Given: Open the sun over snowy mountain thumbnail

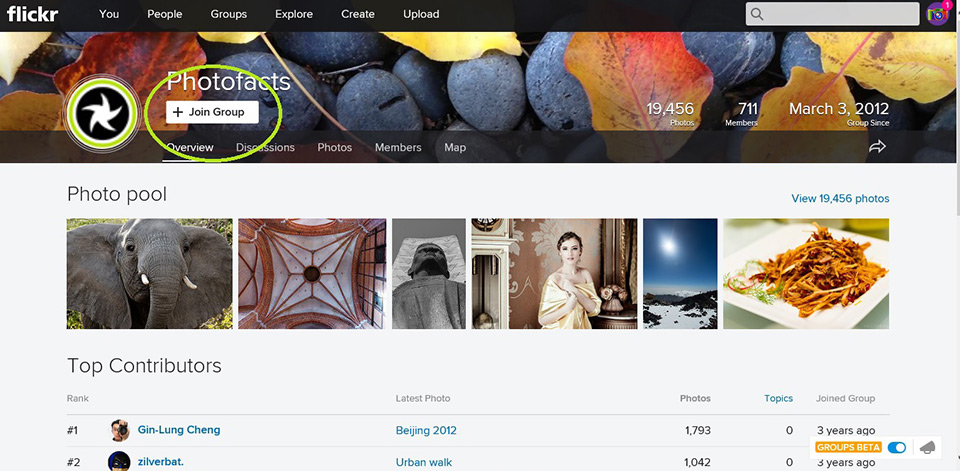Looking at the screenshot, I should pos(680,274).
